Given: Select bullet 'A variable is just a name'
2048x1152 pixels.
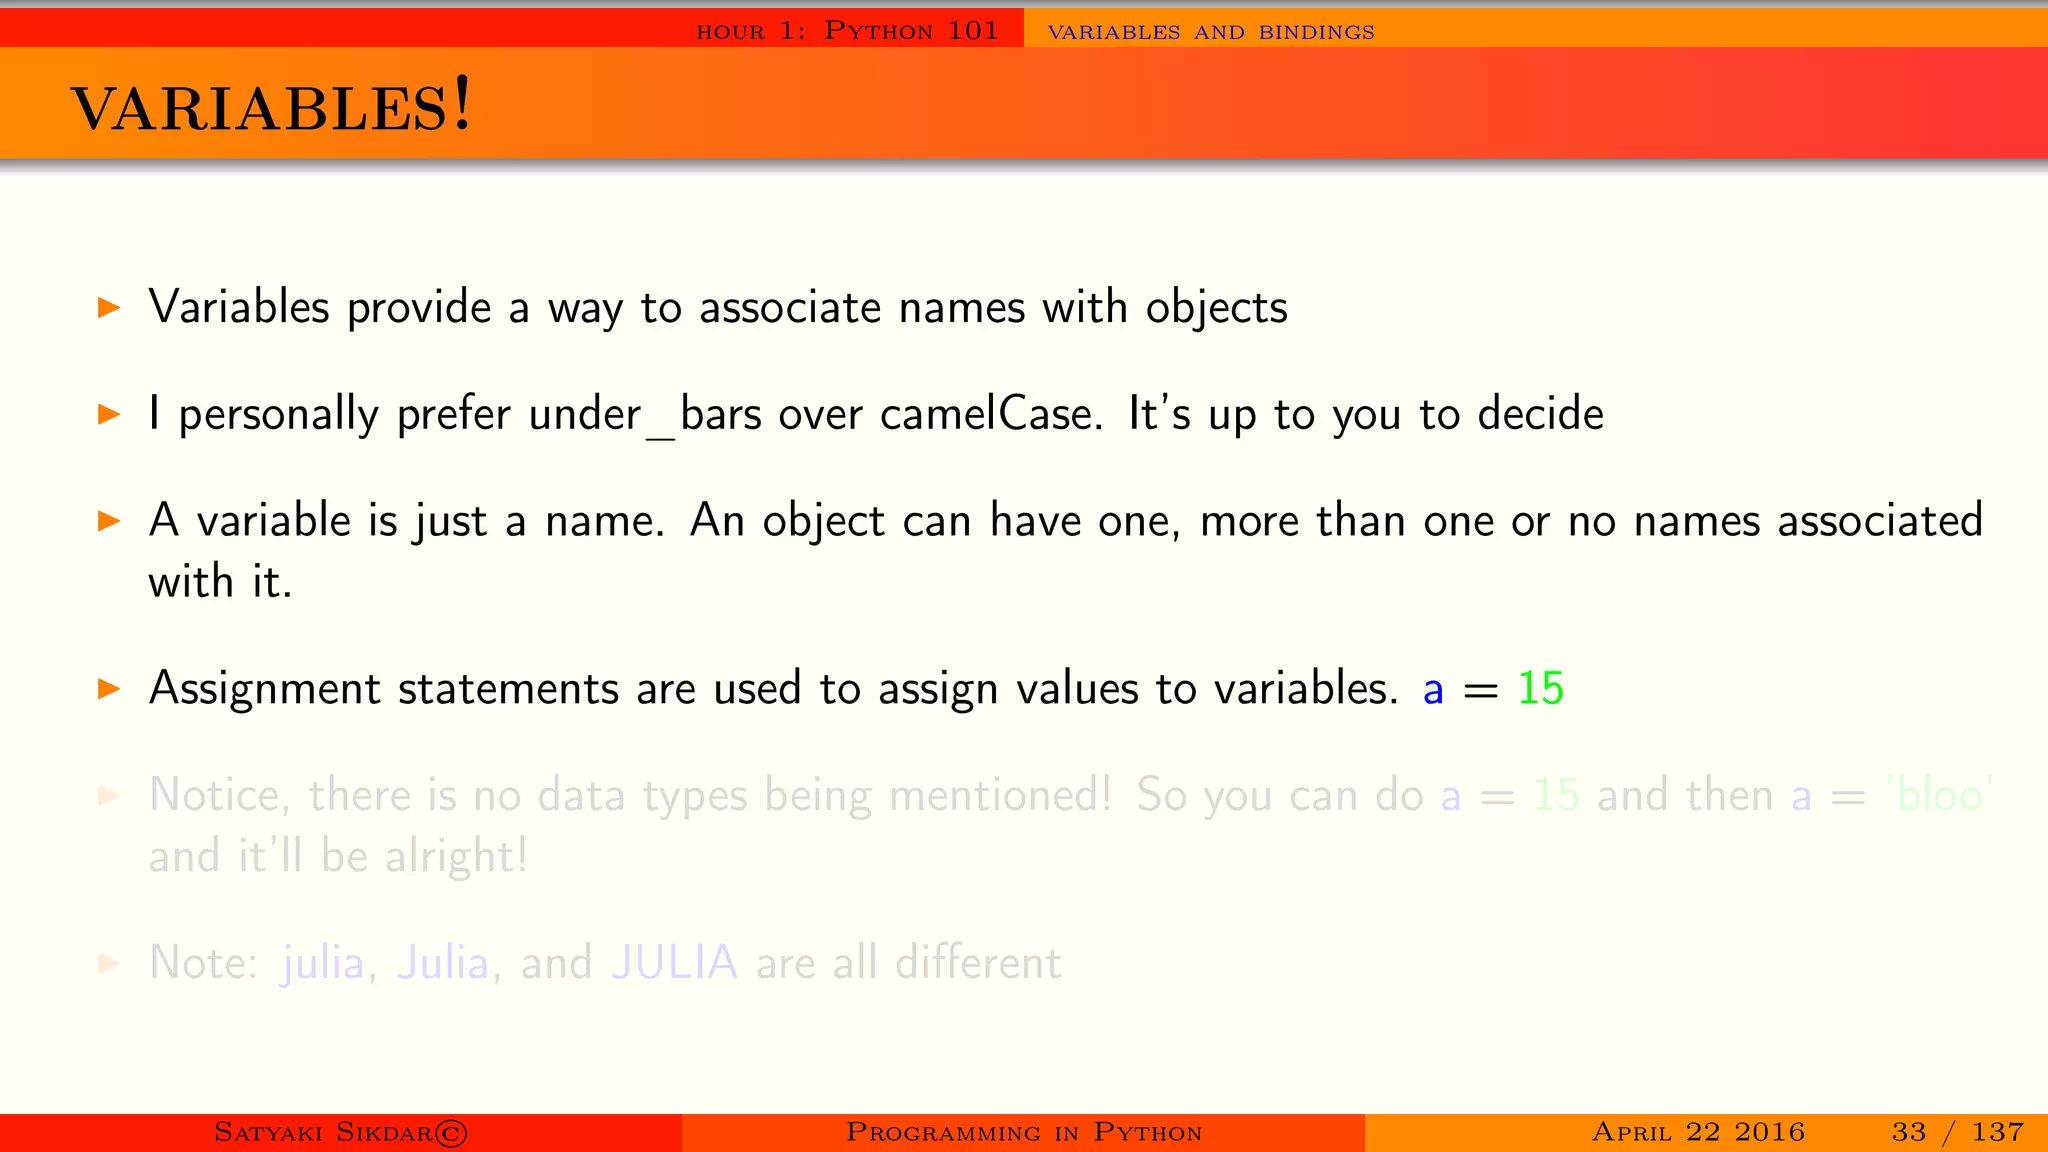Looking at the screenshot, I should [1065, 550].
